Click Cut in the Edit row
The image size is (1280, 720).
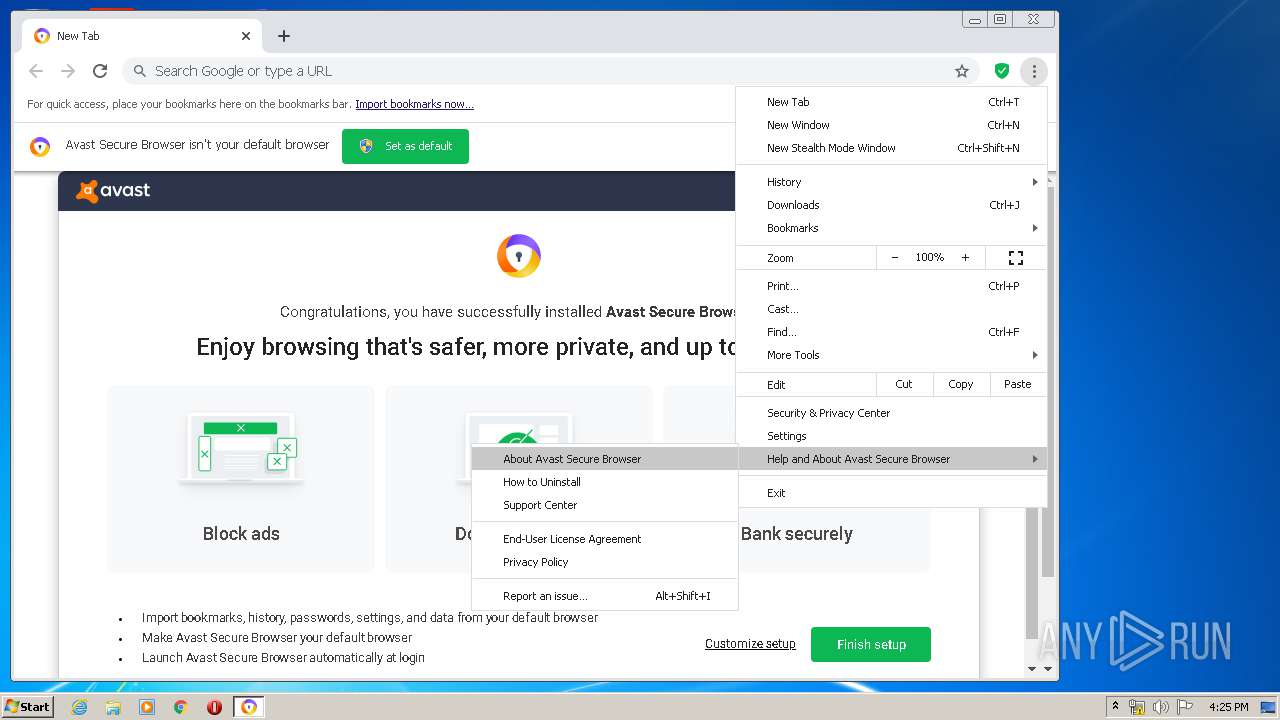tap(904, 384)
